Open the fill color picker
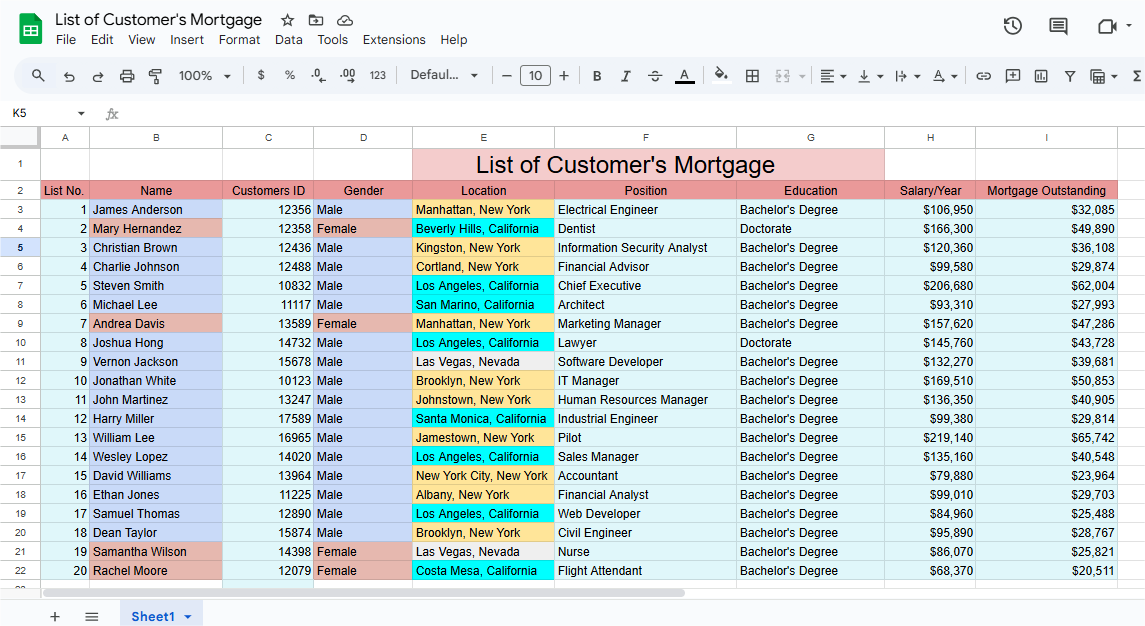Screen dimensions: 1145x626 721,76
